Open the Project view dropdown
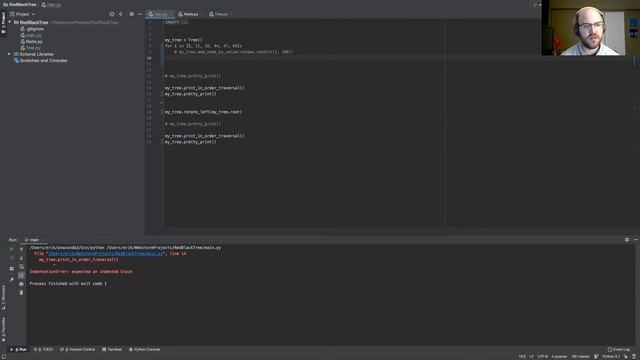Screen dimensions: 640x360 click(22, 14)
